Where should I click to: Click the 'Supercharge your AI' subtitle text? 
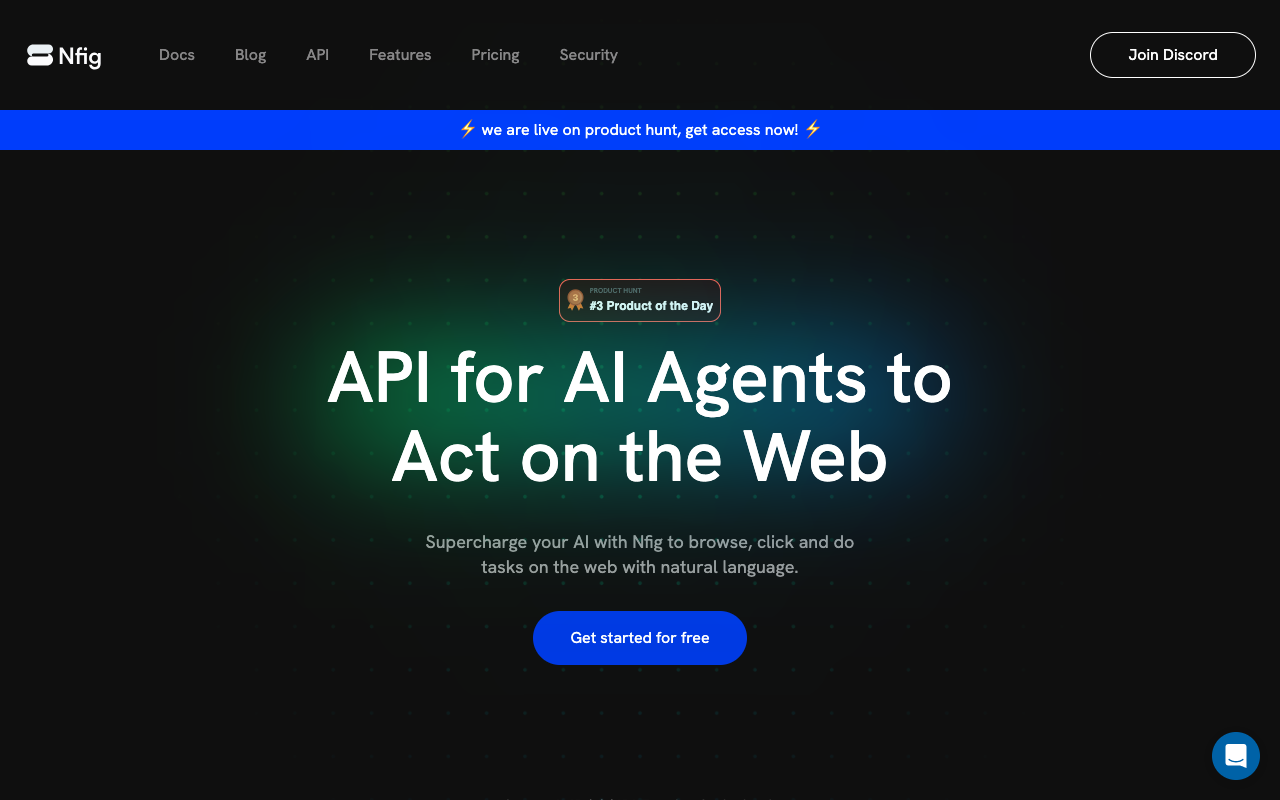coord(640,554)
